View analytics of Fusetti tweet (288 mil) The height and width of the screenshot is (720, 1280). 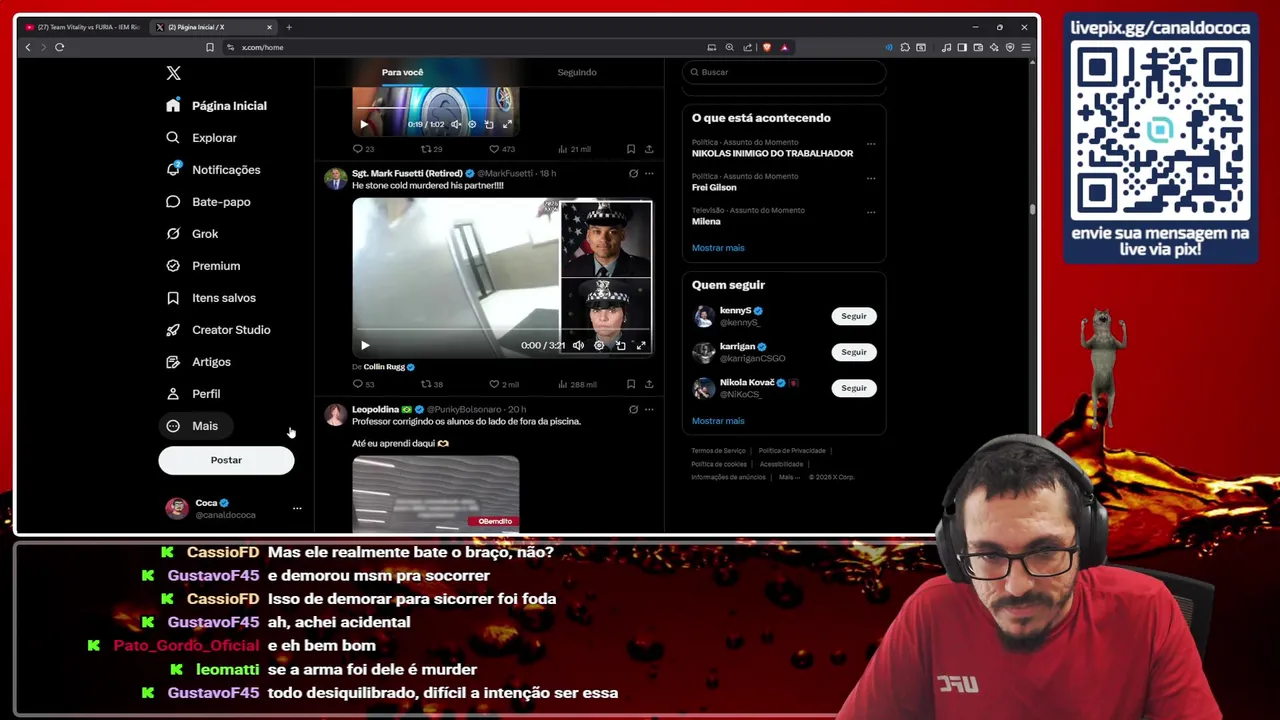577,384
